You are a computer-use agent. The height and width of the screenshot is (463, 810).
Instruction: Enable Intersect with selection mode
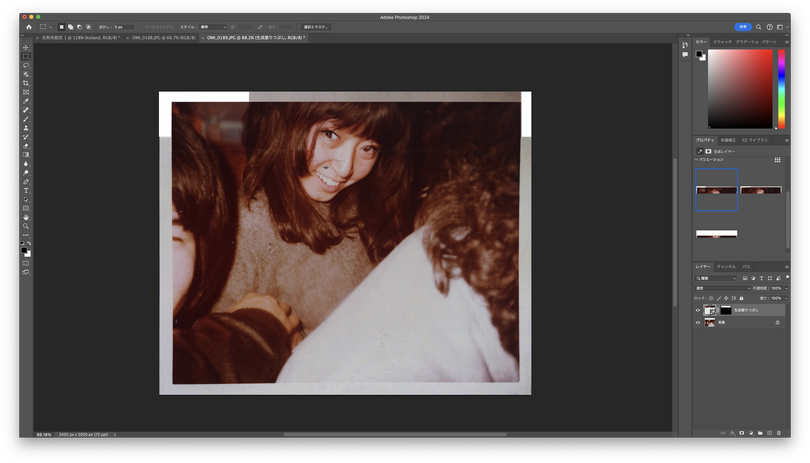click(x=88, y=27)
